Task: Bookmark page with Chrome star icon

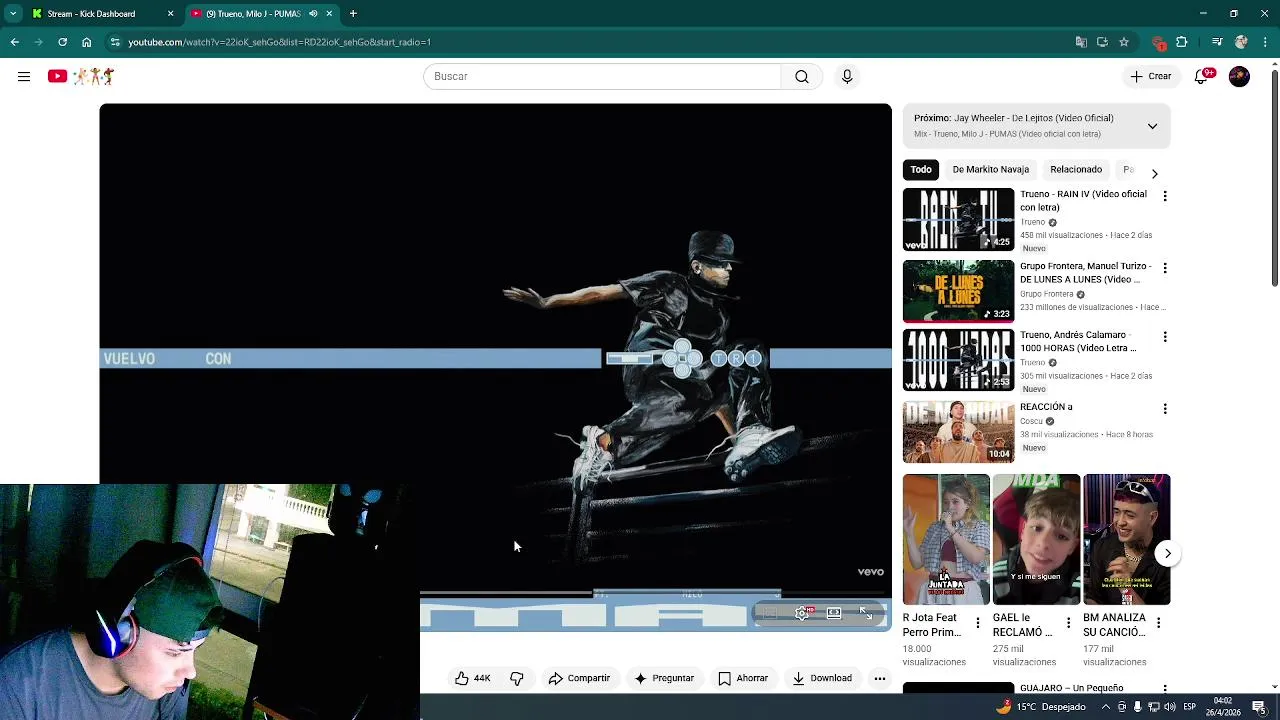Action: (x=1124, y=42)
